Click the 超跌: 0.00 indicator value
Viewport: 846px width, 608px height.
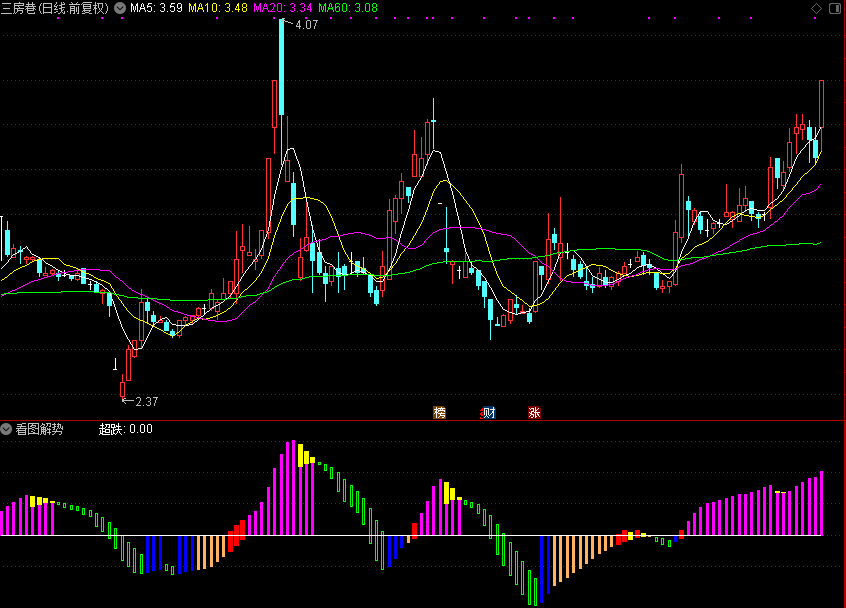pyautogui.click(x=126, y=429)
